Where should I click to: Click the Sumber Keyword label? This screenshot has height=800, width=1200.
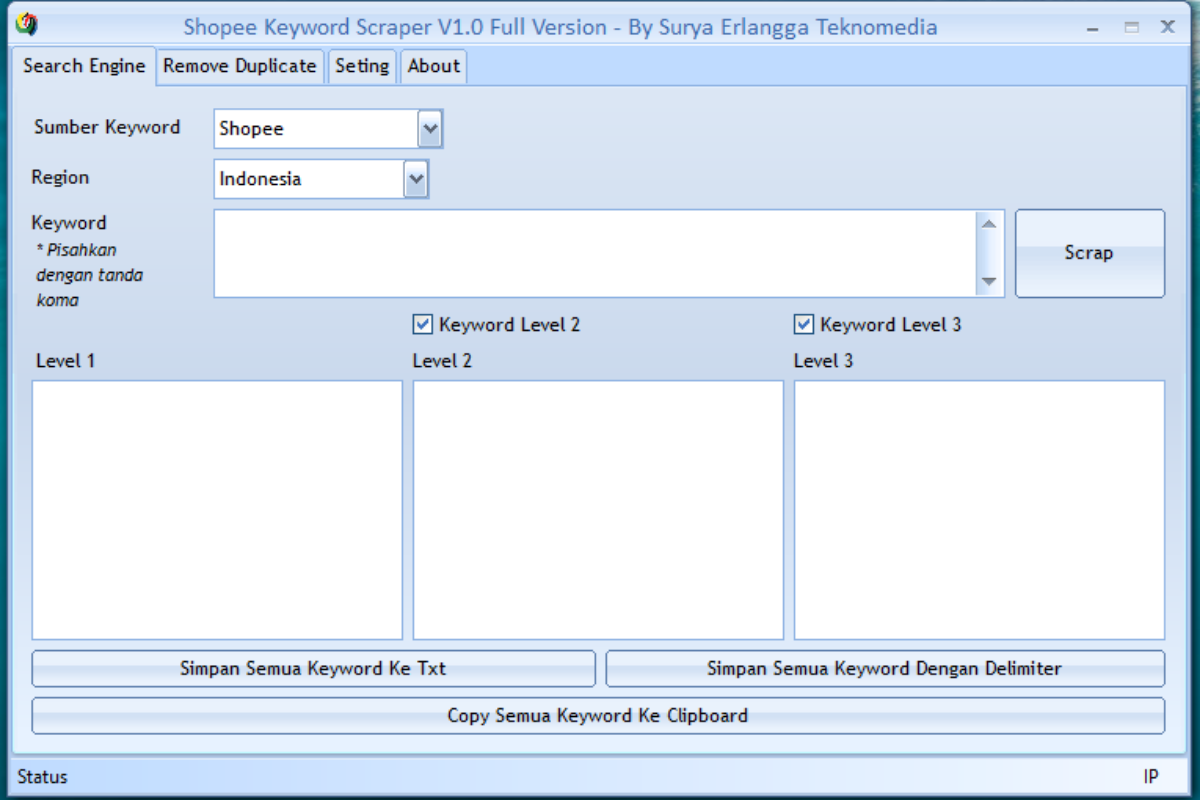click(x=107, y=127)
